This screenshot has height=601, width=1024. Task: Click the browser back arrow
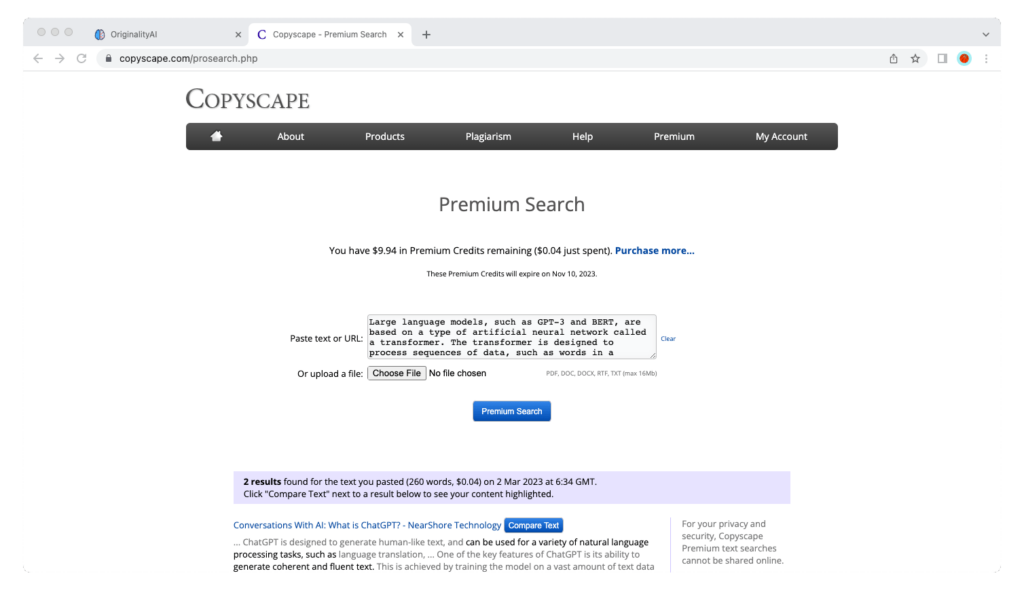click(38, 58)
